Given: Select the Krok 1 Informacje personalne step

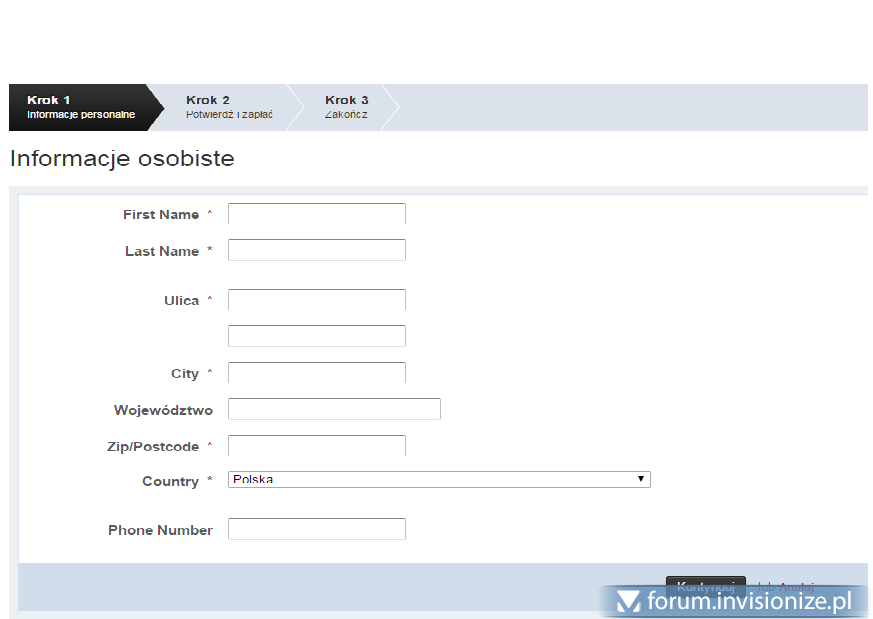Looking at the screenshot, I should coord(80,107).
